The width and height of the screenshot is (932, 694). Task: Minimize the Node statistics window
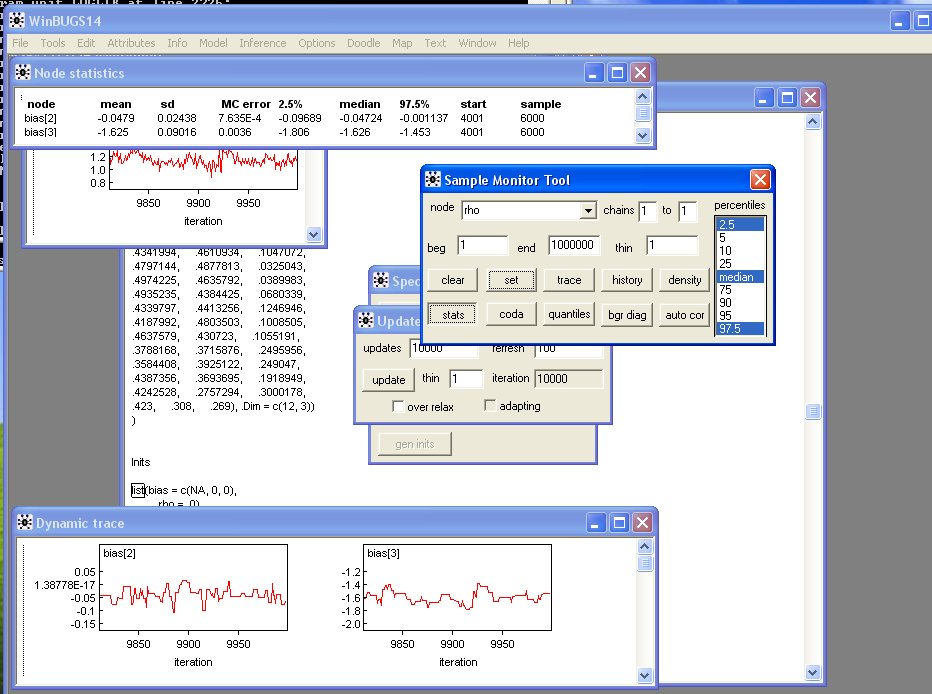(596, 72)
